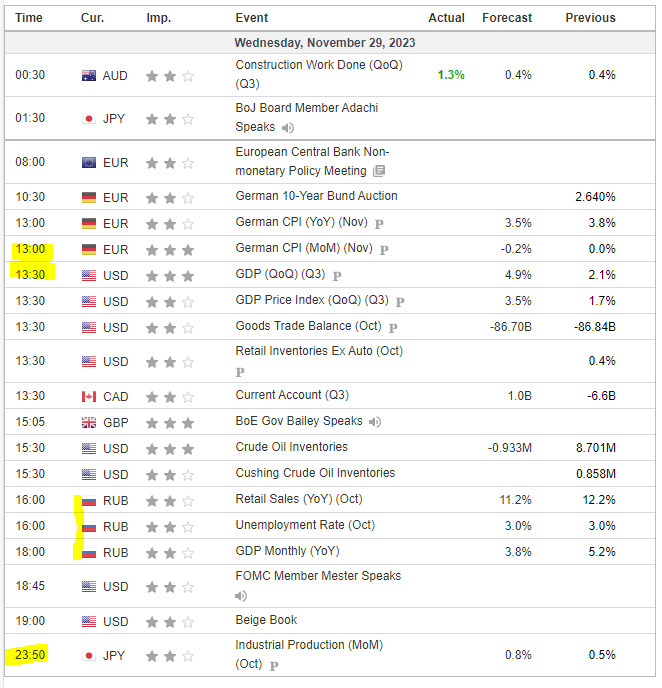Viewport: 662px width, 688px height.
Task: Open the Crude Oil Inventories event
Action: pos(291,447)
